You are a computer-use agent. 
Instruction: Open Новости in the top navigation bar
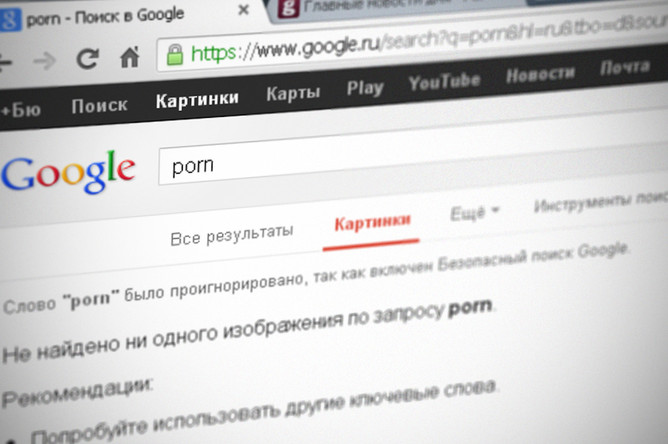540,74
